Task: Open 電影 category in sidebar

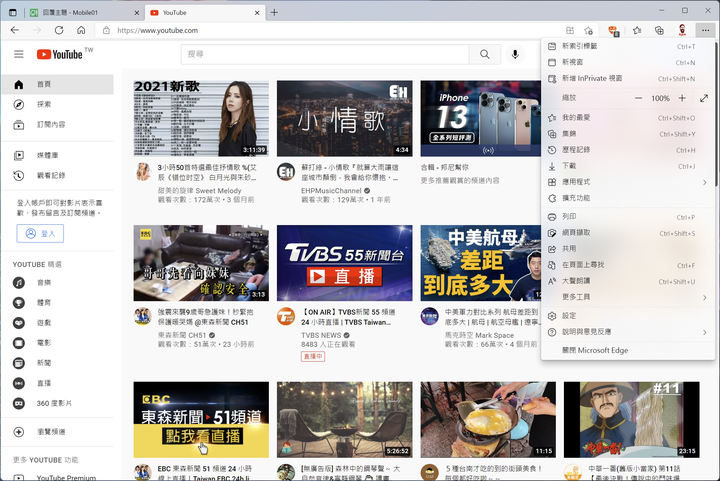Action: pos(57,343)
